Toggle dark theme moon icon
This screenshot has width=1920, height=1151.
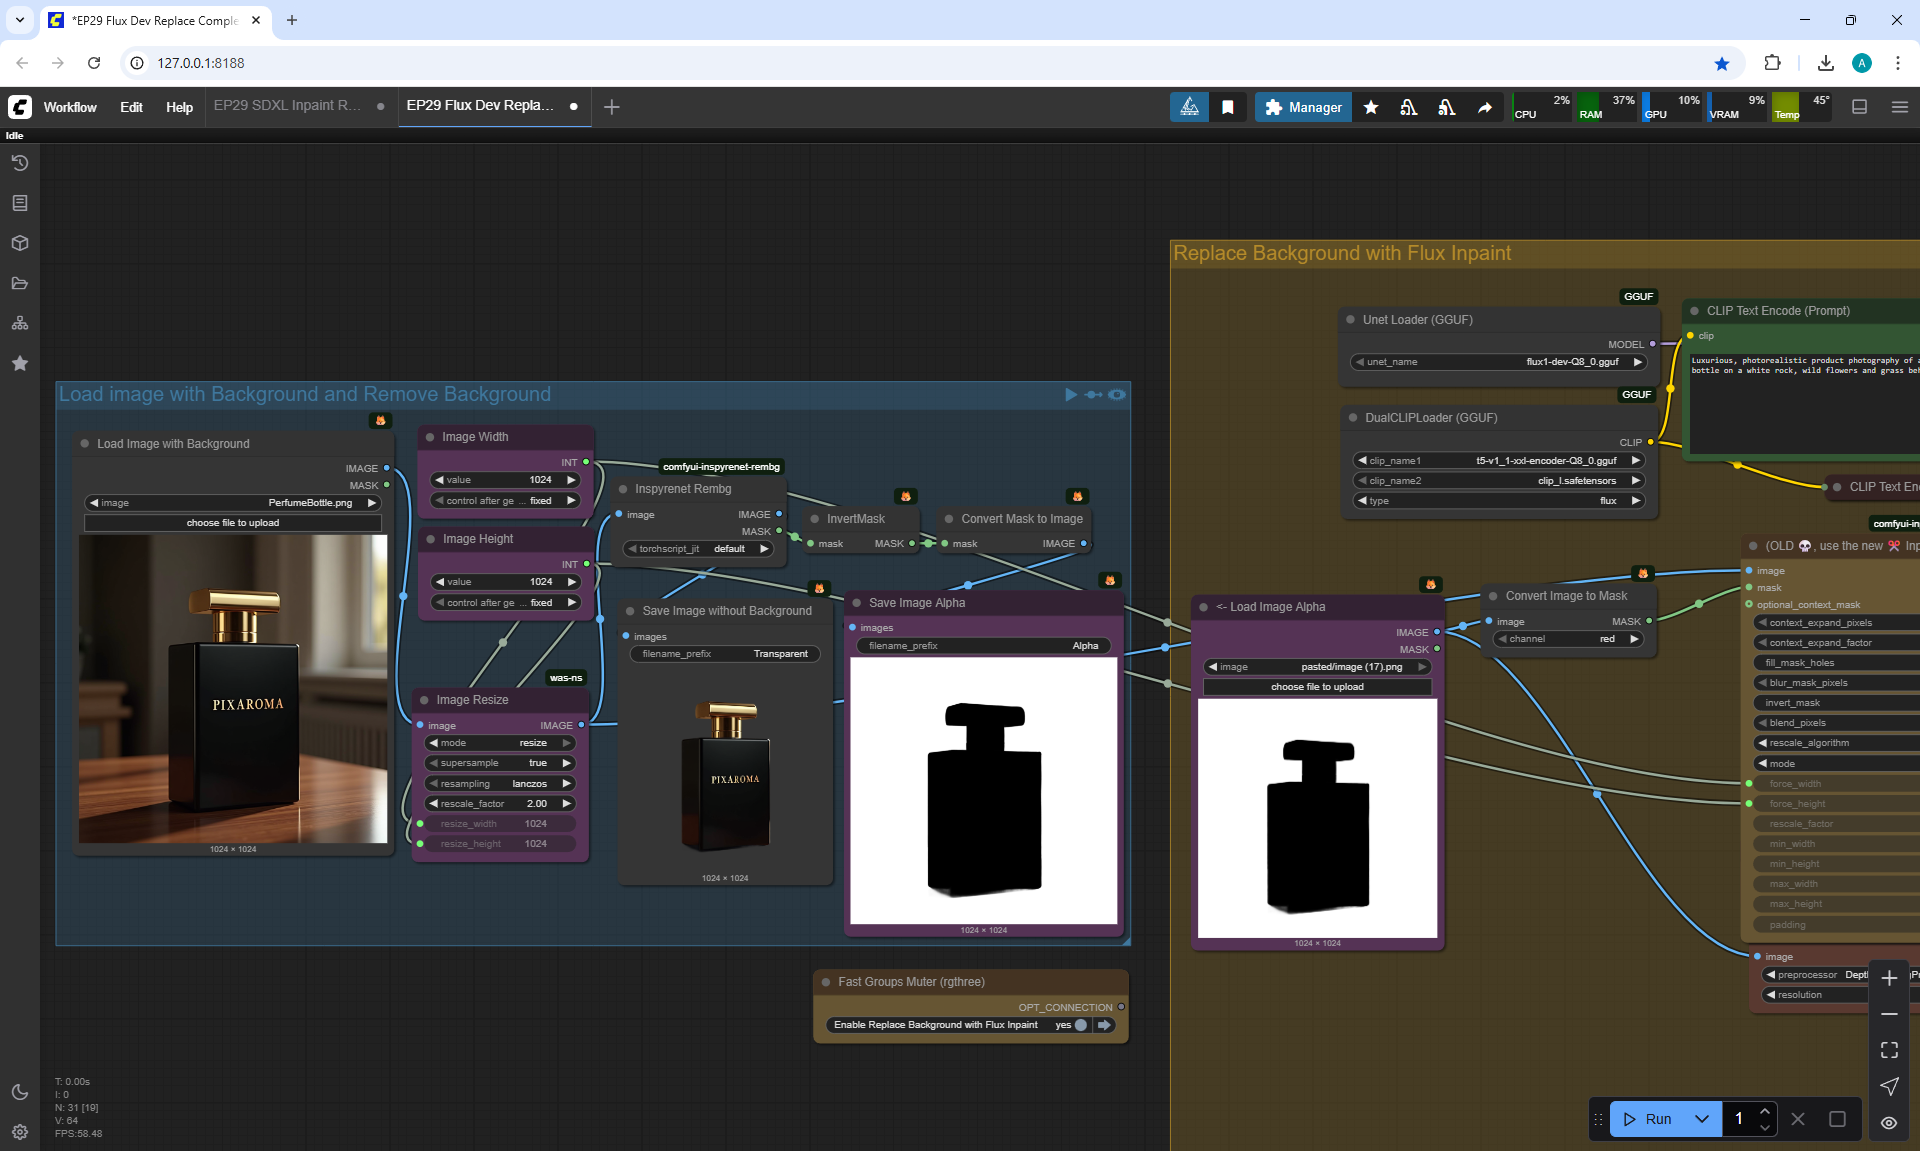click(20, 1092)
